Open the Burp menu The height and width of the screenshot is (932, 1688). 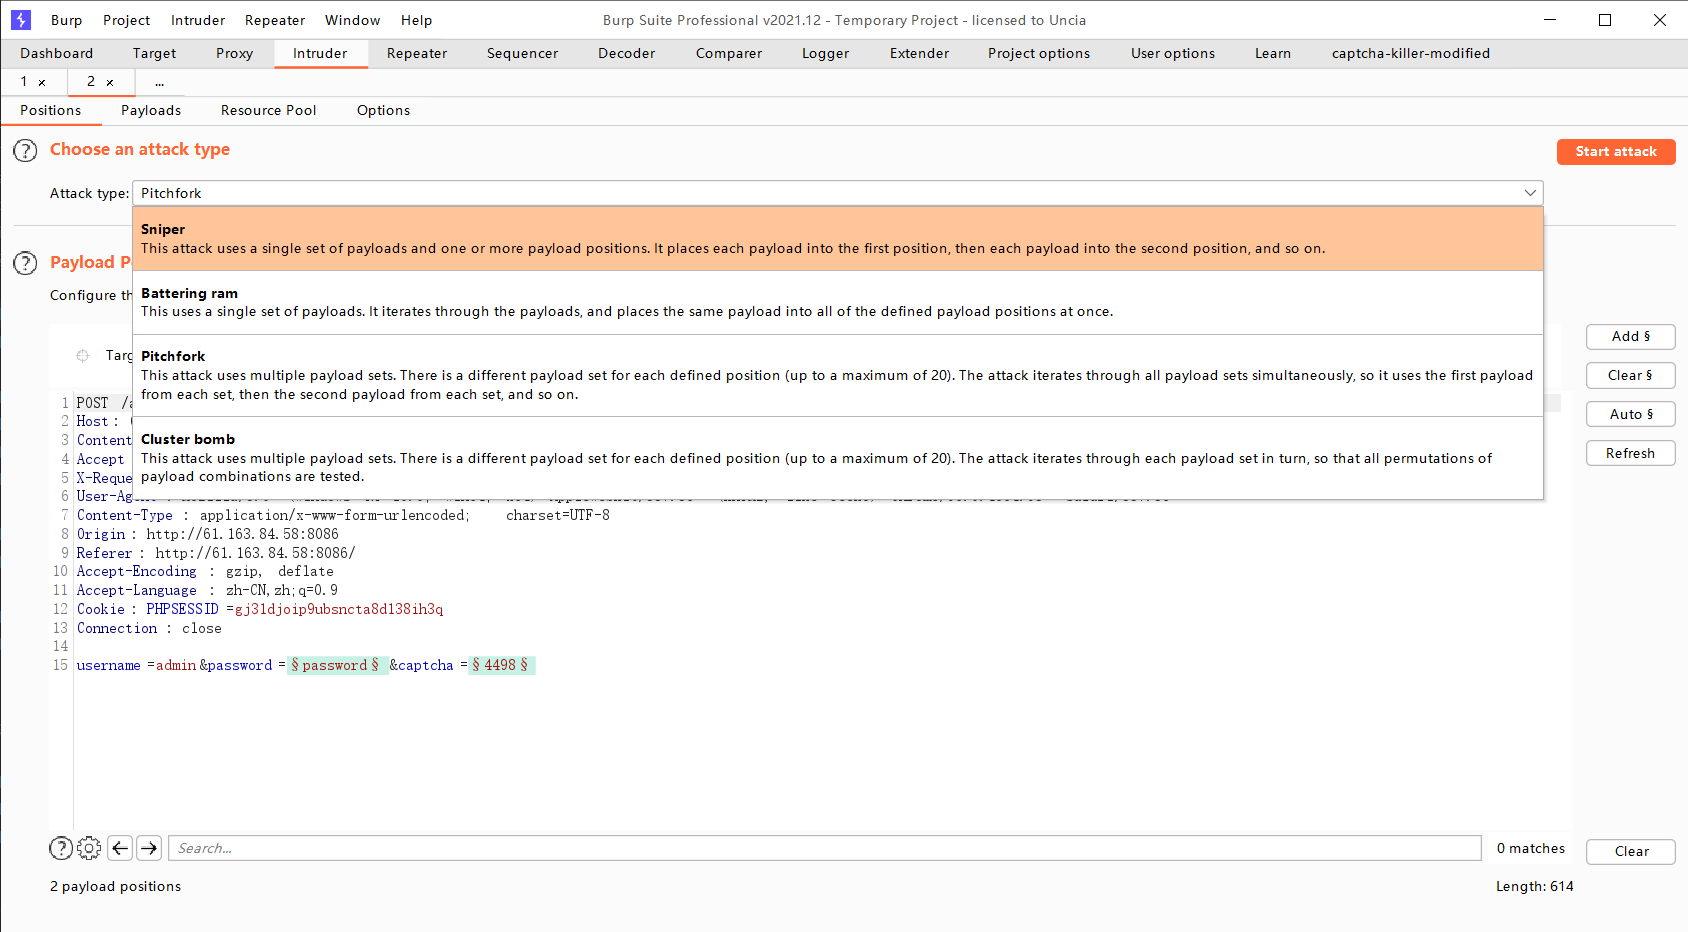point(67,20)
